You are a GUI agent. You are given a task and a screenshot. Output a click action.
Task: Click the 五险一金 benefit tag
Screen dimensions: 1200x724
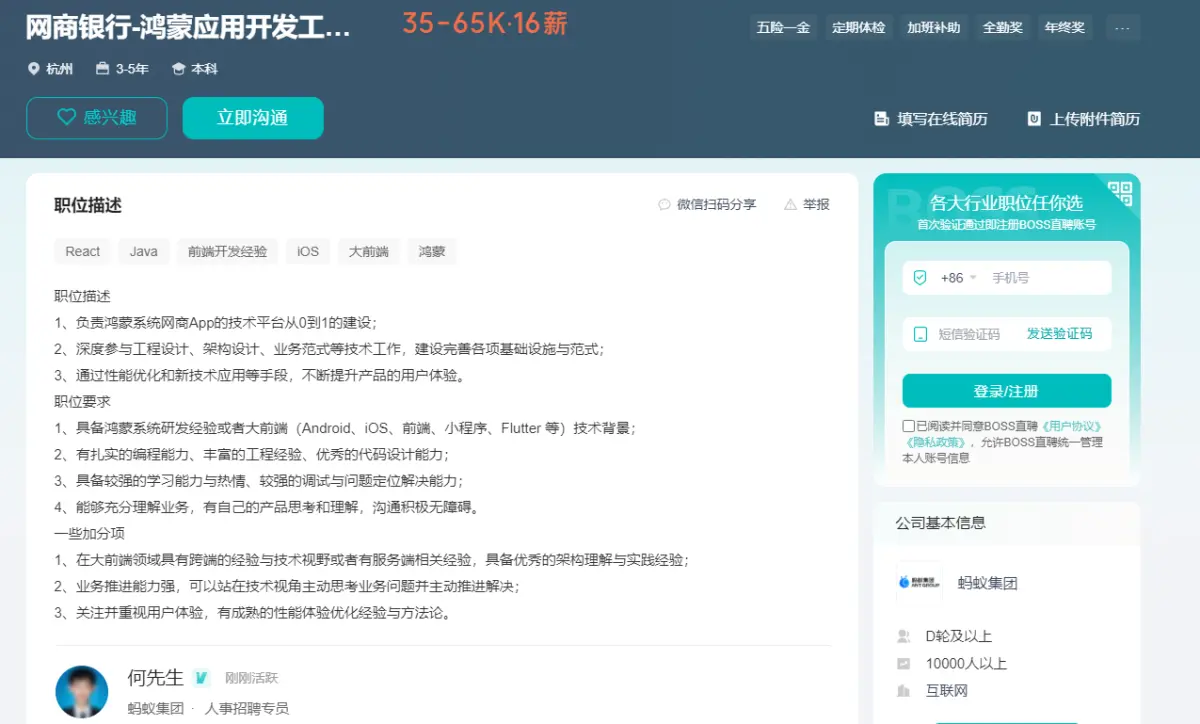pyautogui.click(x=785, y=27)
